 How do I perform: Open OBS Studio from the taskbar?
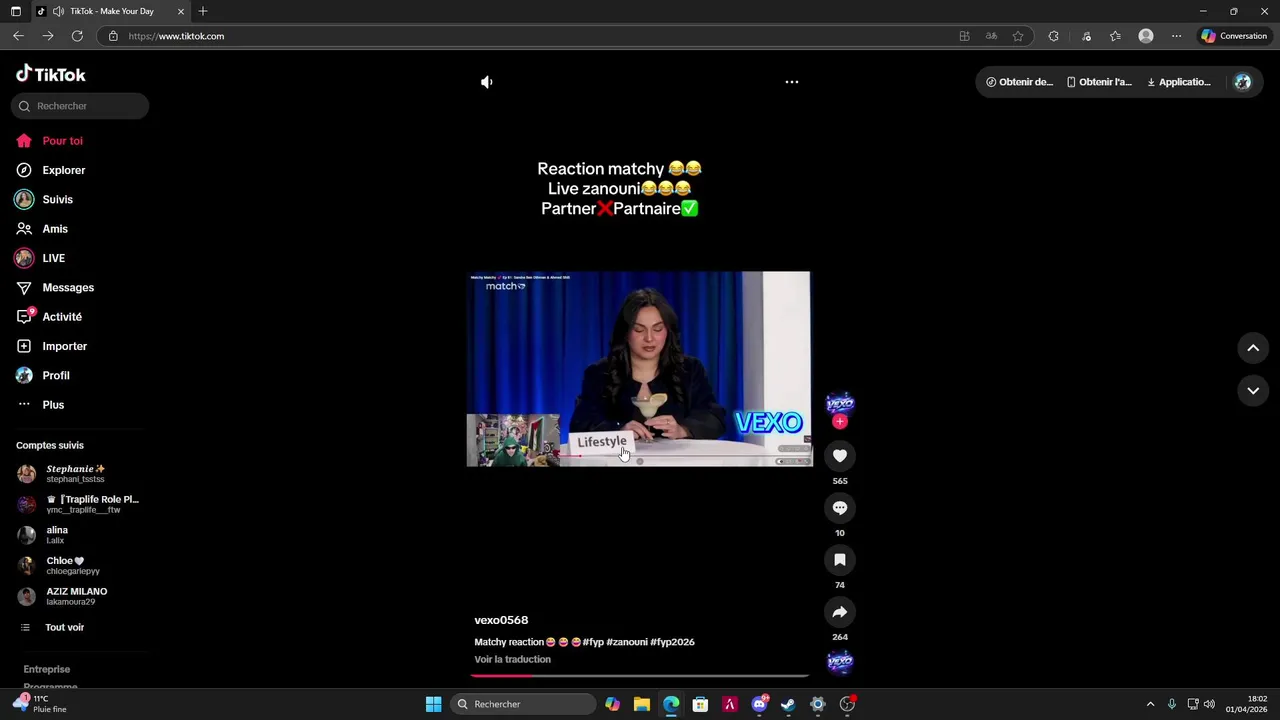point(847,704)
